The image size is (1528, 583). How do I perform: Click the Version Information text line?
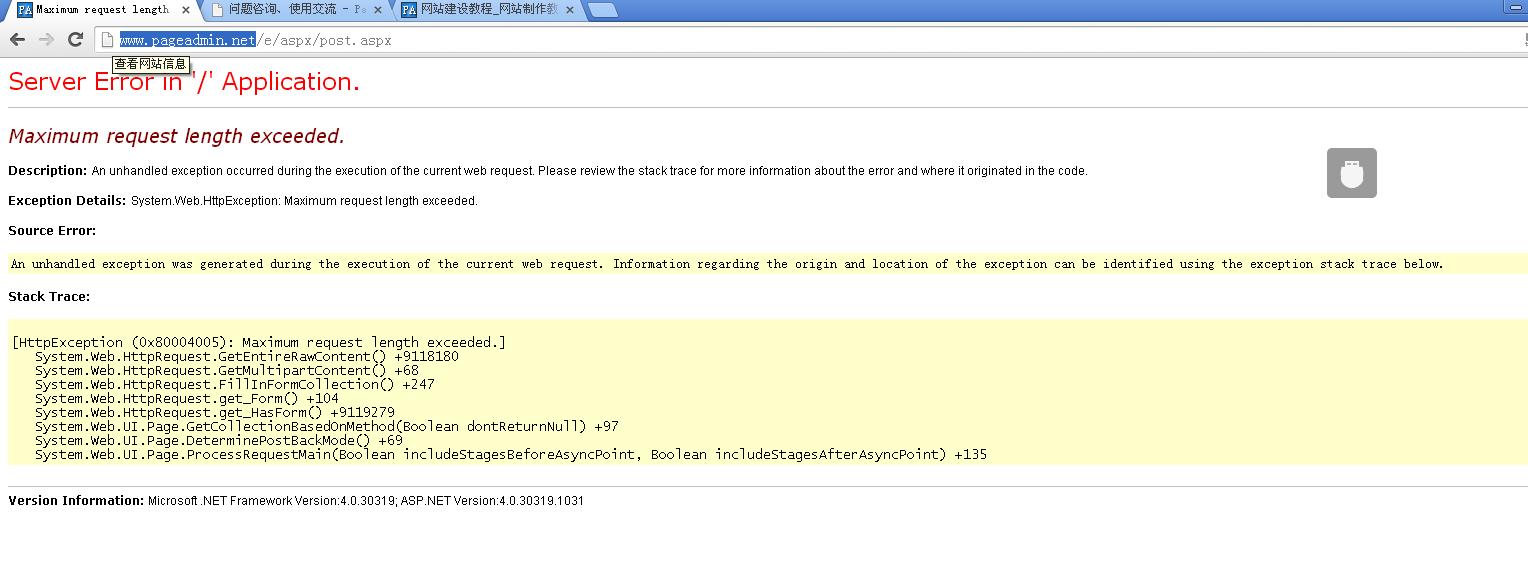(296, 500)
